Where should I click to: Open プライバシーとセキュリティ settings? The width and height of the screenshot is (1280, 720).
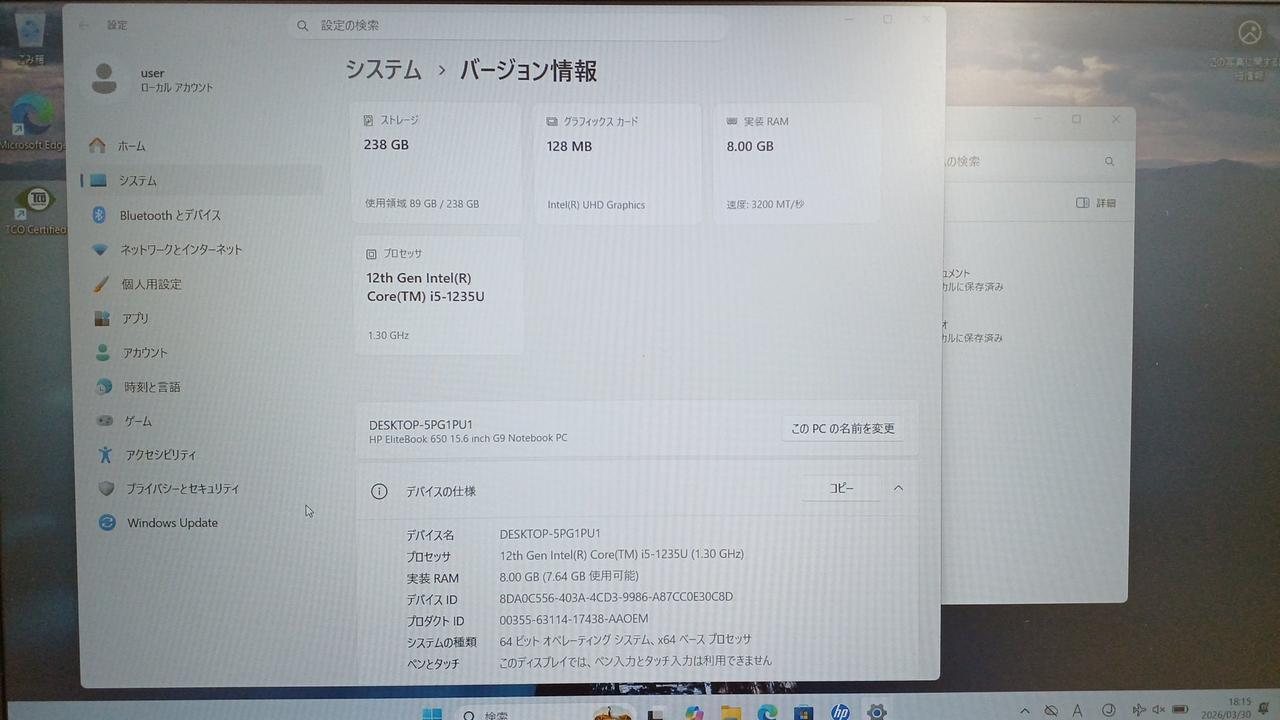[x=182, y=489]
